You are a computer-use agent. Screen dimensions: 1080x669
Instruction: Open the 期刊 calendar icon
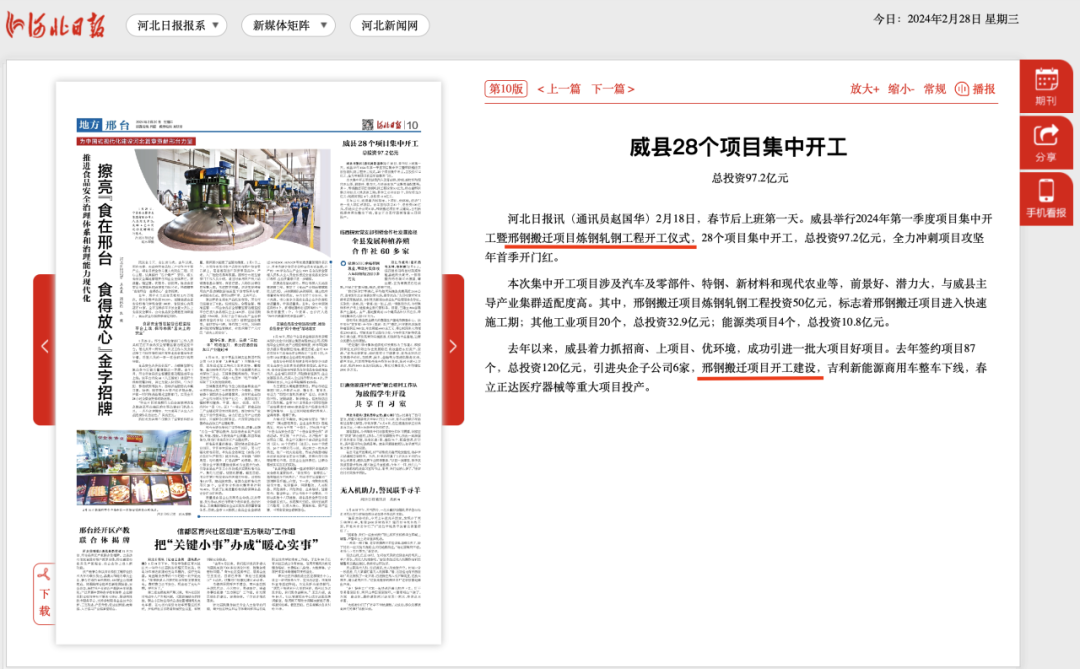(x=1046, y=86)
